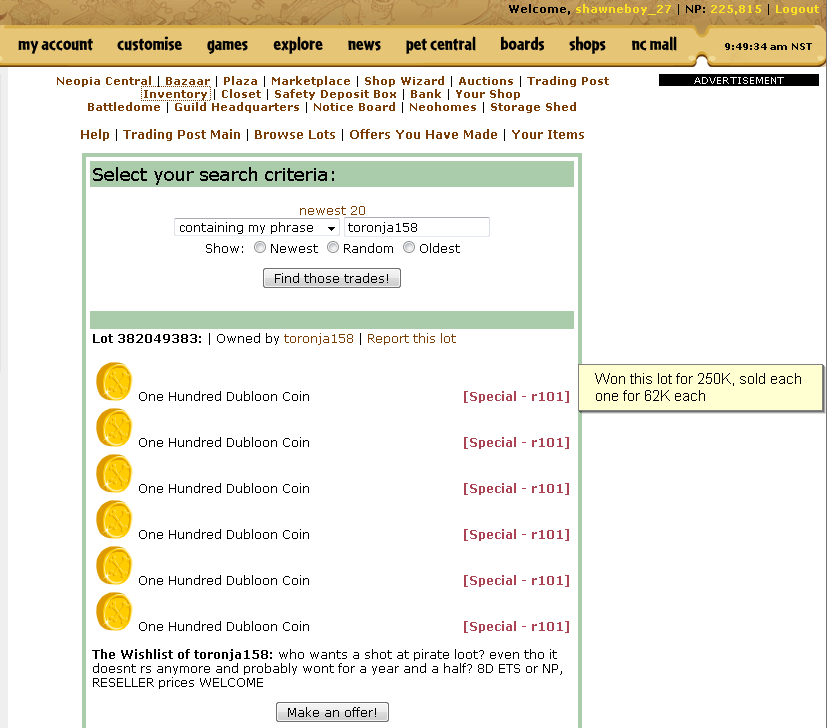Open the Guild Headquarters link
This screenshot has height=728, width=827.
pos(237,107)
